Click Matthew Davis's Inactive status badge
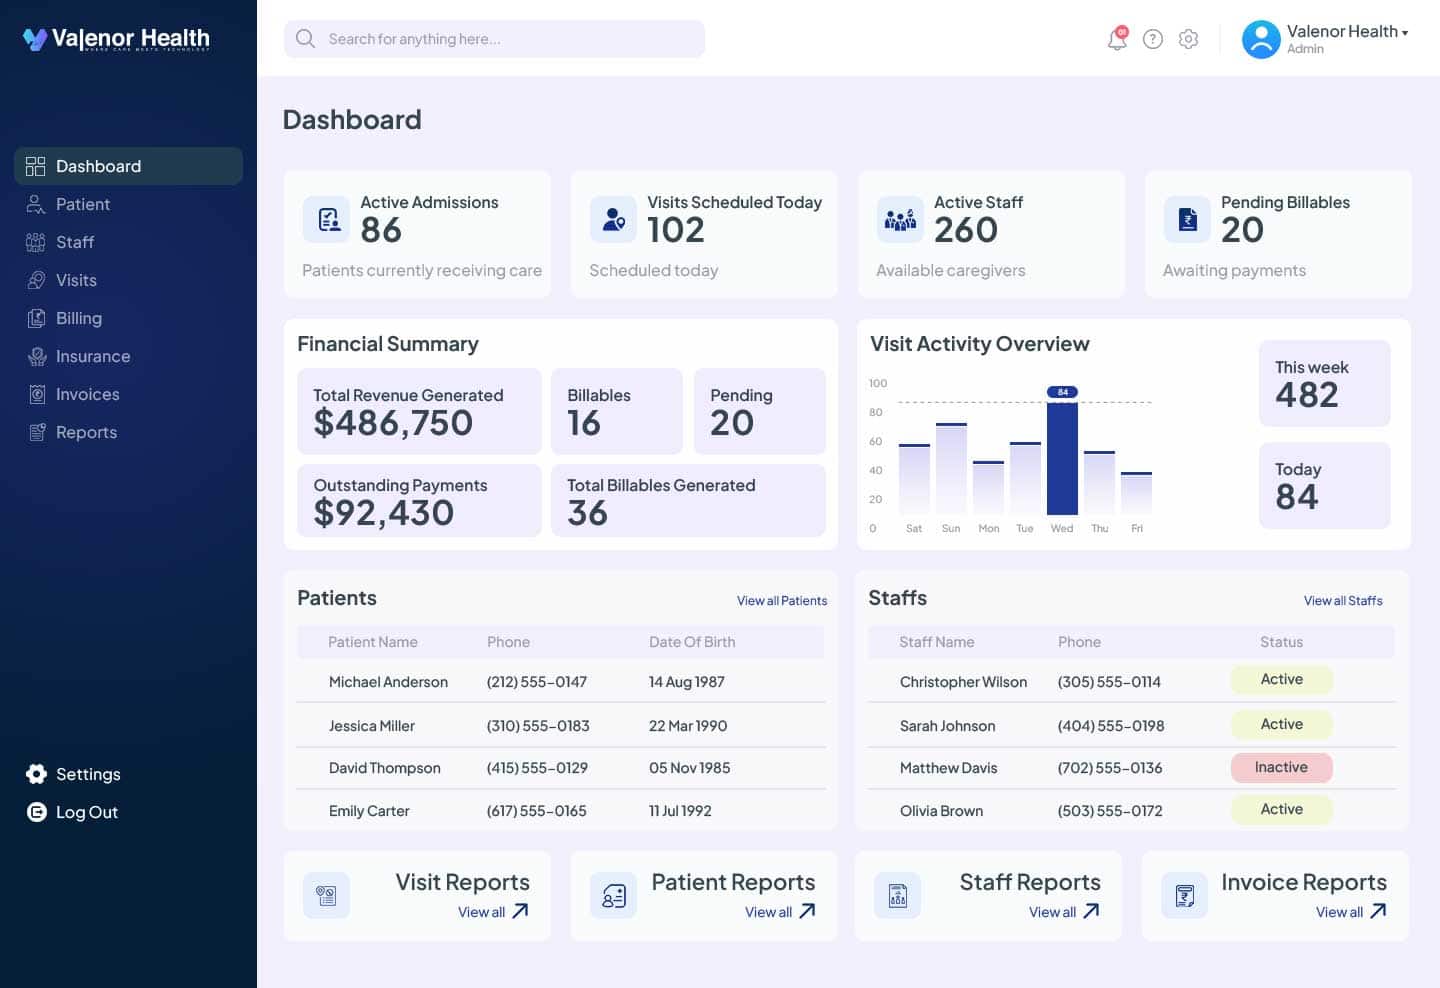The width and height of the screenshot is (1440, 988). pos(1281,767)
